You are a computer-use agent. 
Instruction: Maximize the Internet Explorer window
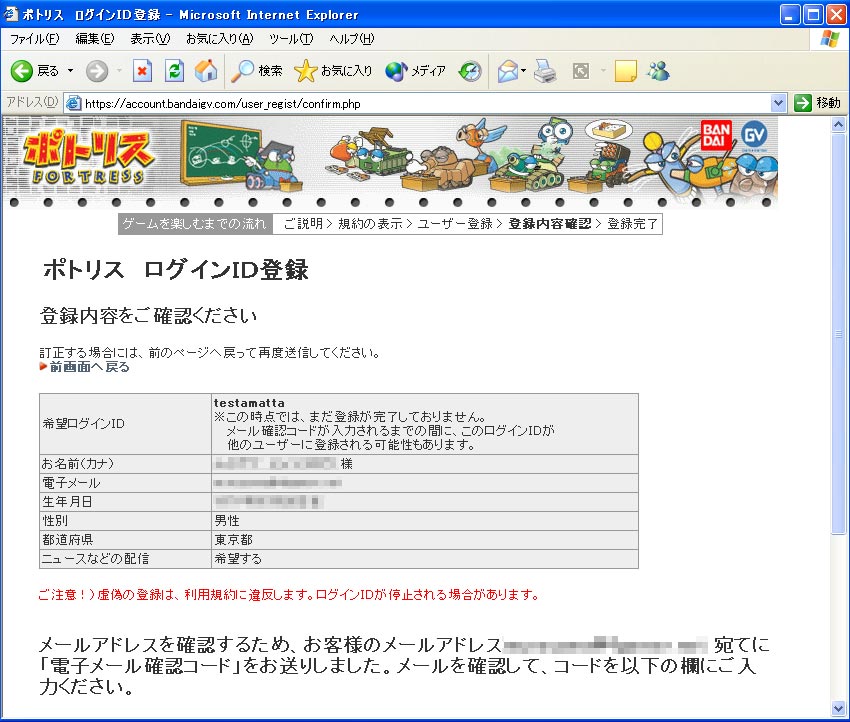pos(813,15)
